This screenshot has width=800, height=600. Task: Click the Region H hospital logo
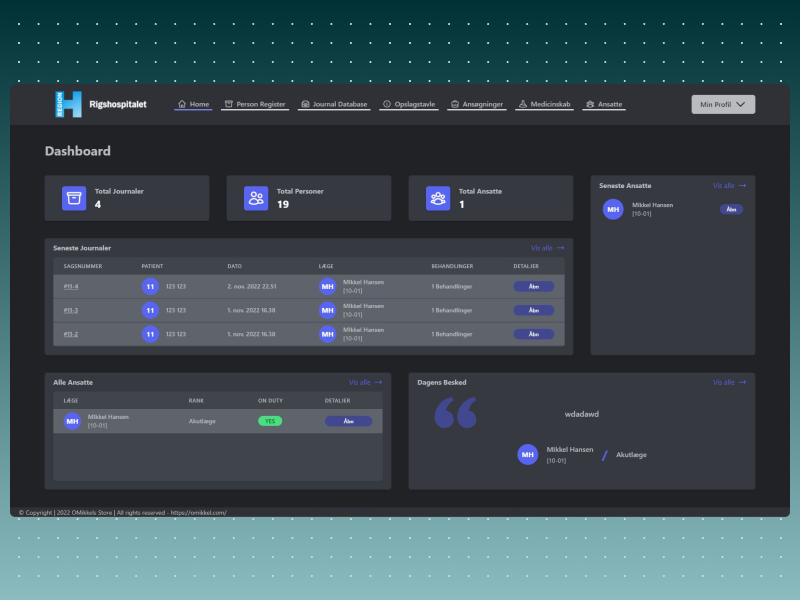click(68, 104)
